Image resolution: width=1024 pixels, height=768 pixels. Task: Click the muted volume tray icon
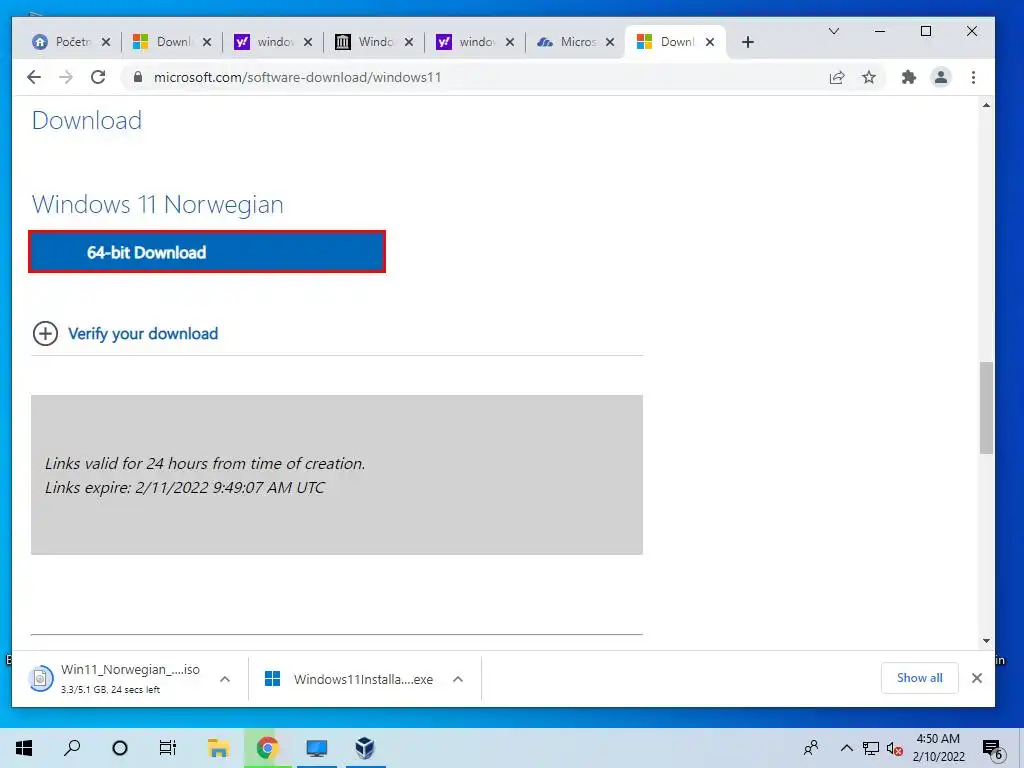pos(894,748)
